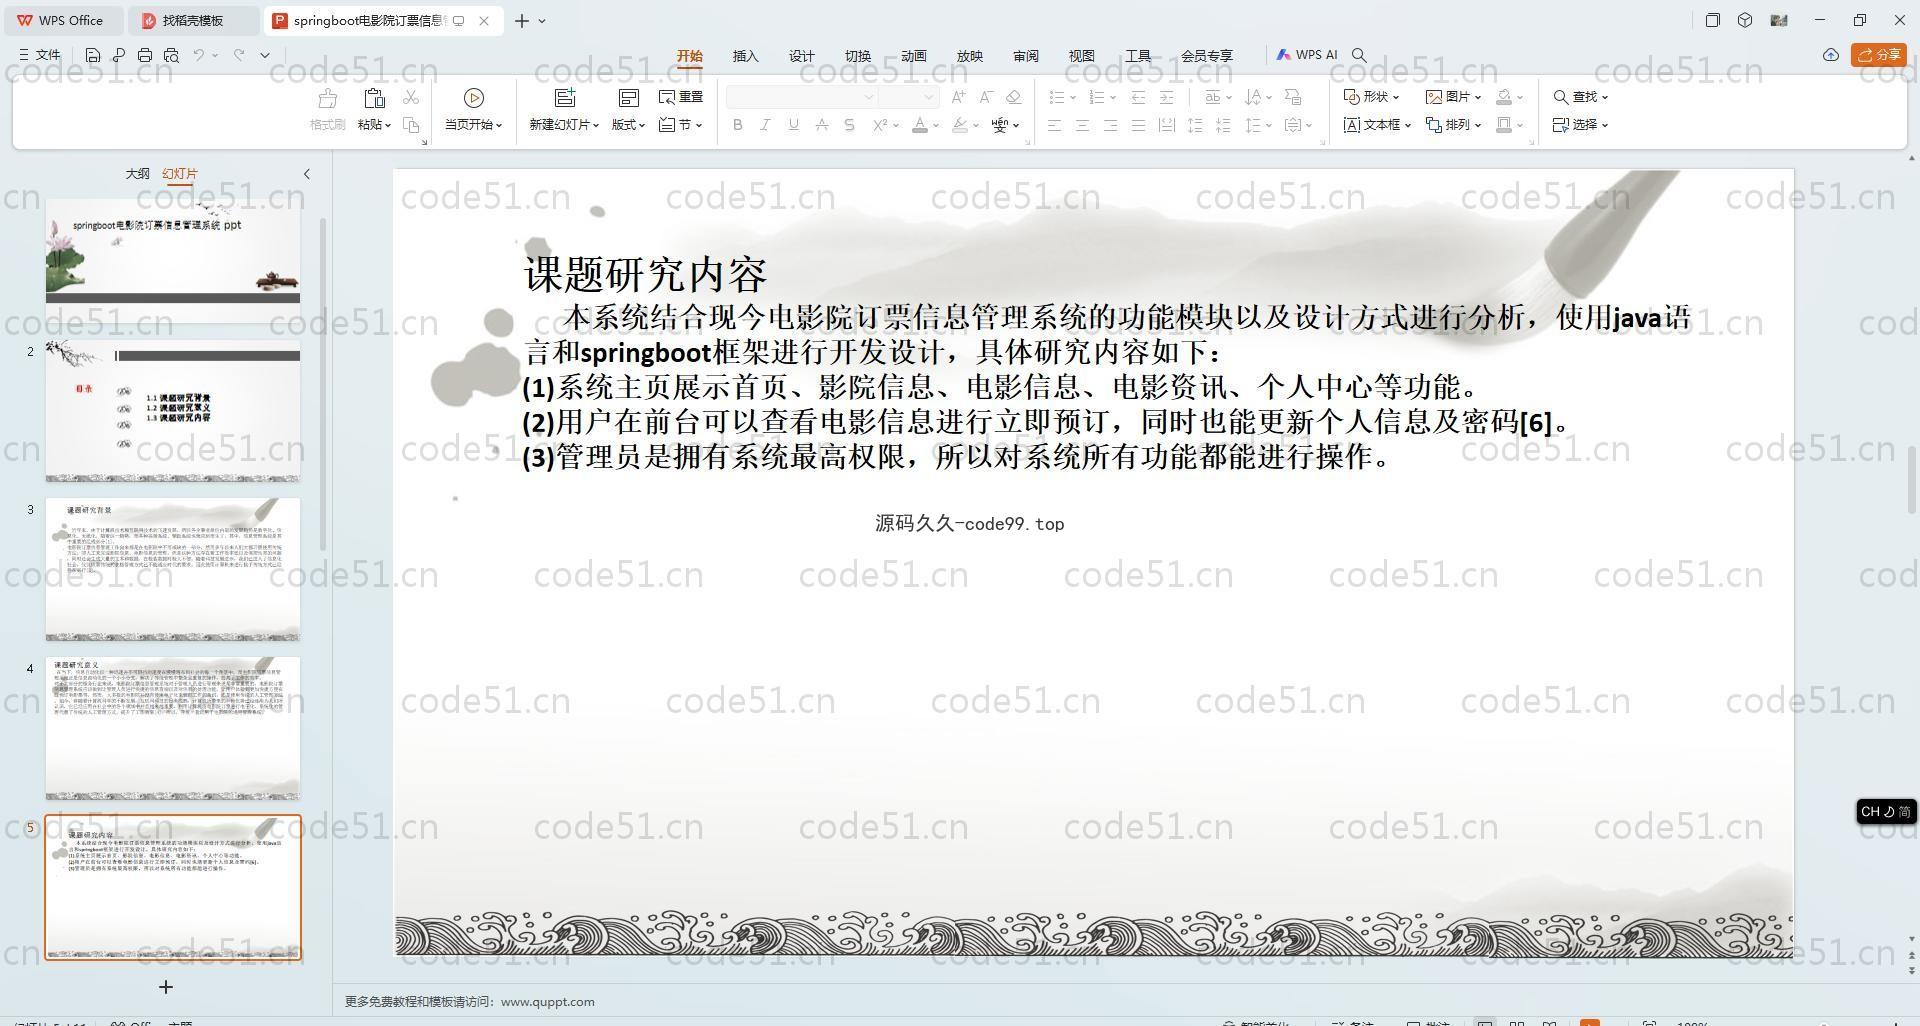Align text left
The image size is (1920, 1026).
[1054, 125]
